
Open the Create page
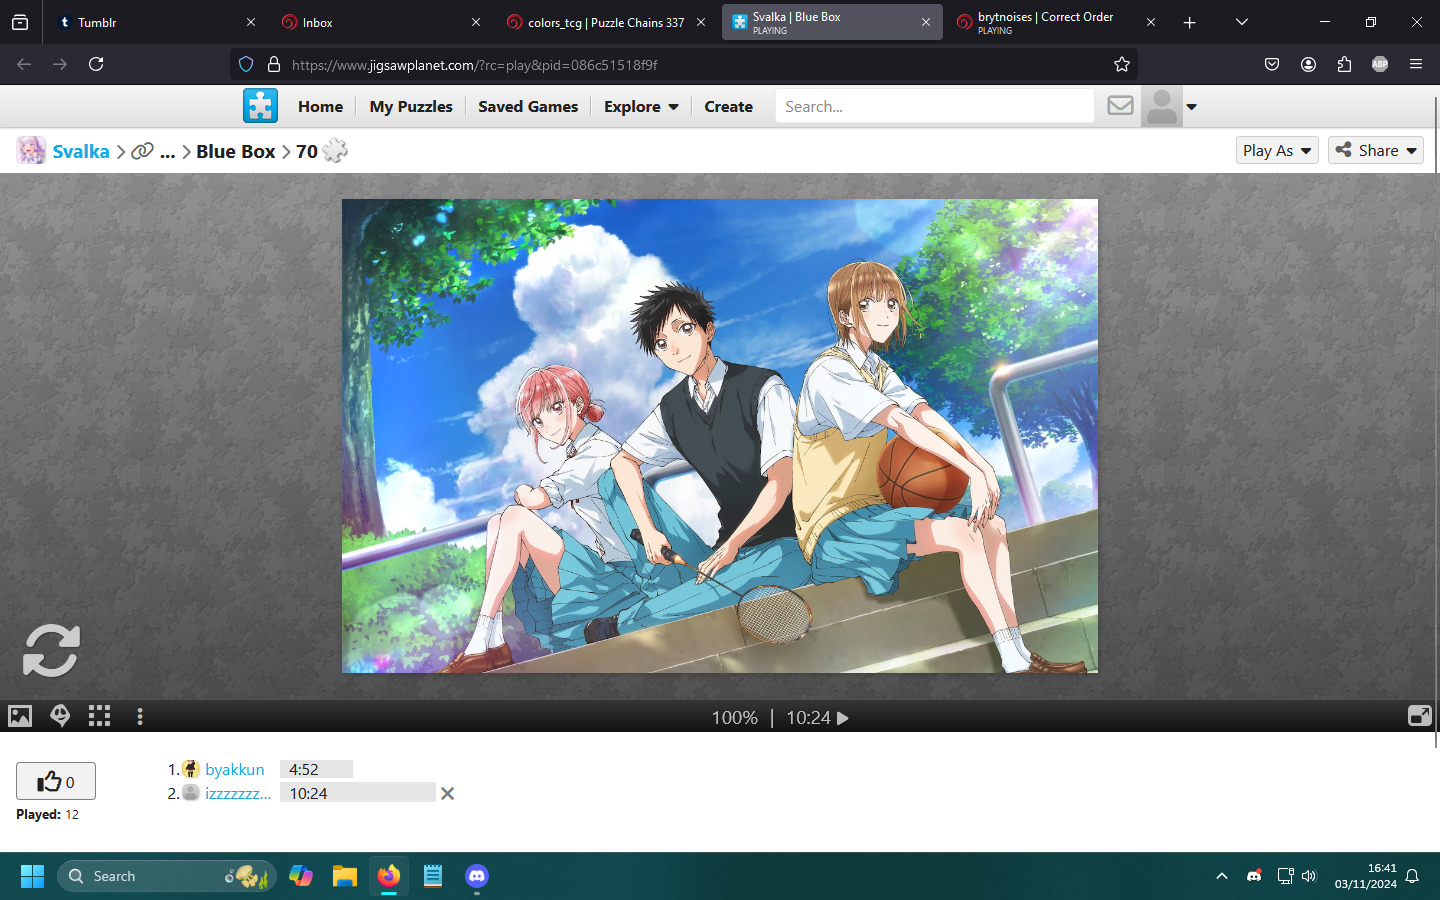pyautogui.click(x=728, y=106)
